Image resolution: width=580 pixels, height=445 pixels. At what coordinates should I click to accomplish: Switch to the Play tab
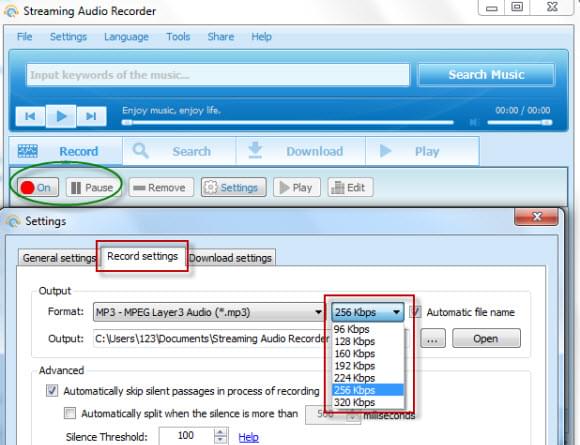[422, 151]
